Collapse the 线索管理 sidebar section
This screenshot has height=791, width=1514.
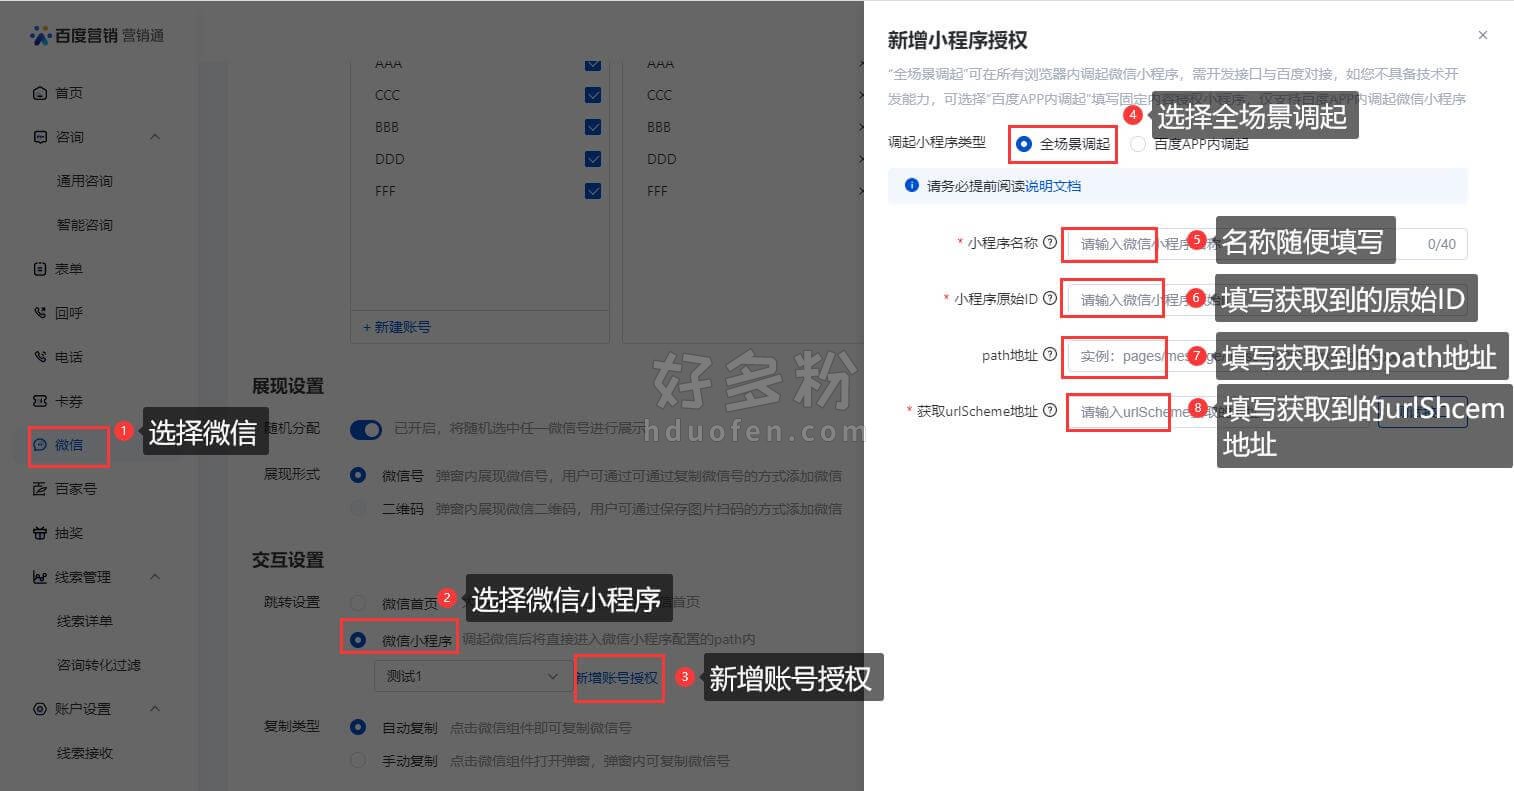pos(155,577)
